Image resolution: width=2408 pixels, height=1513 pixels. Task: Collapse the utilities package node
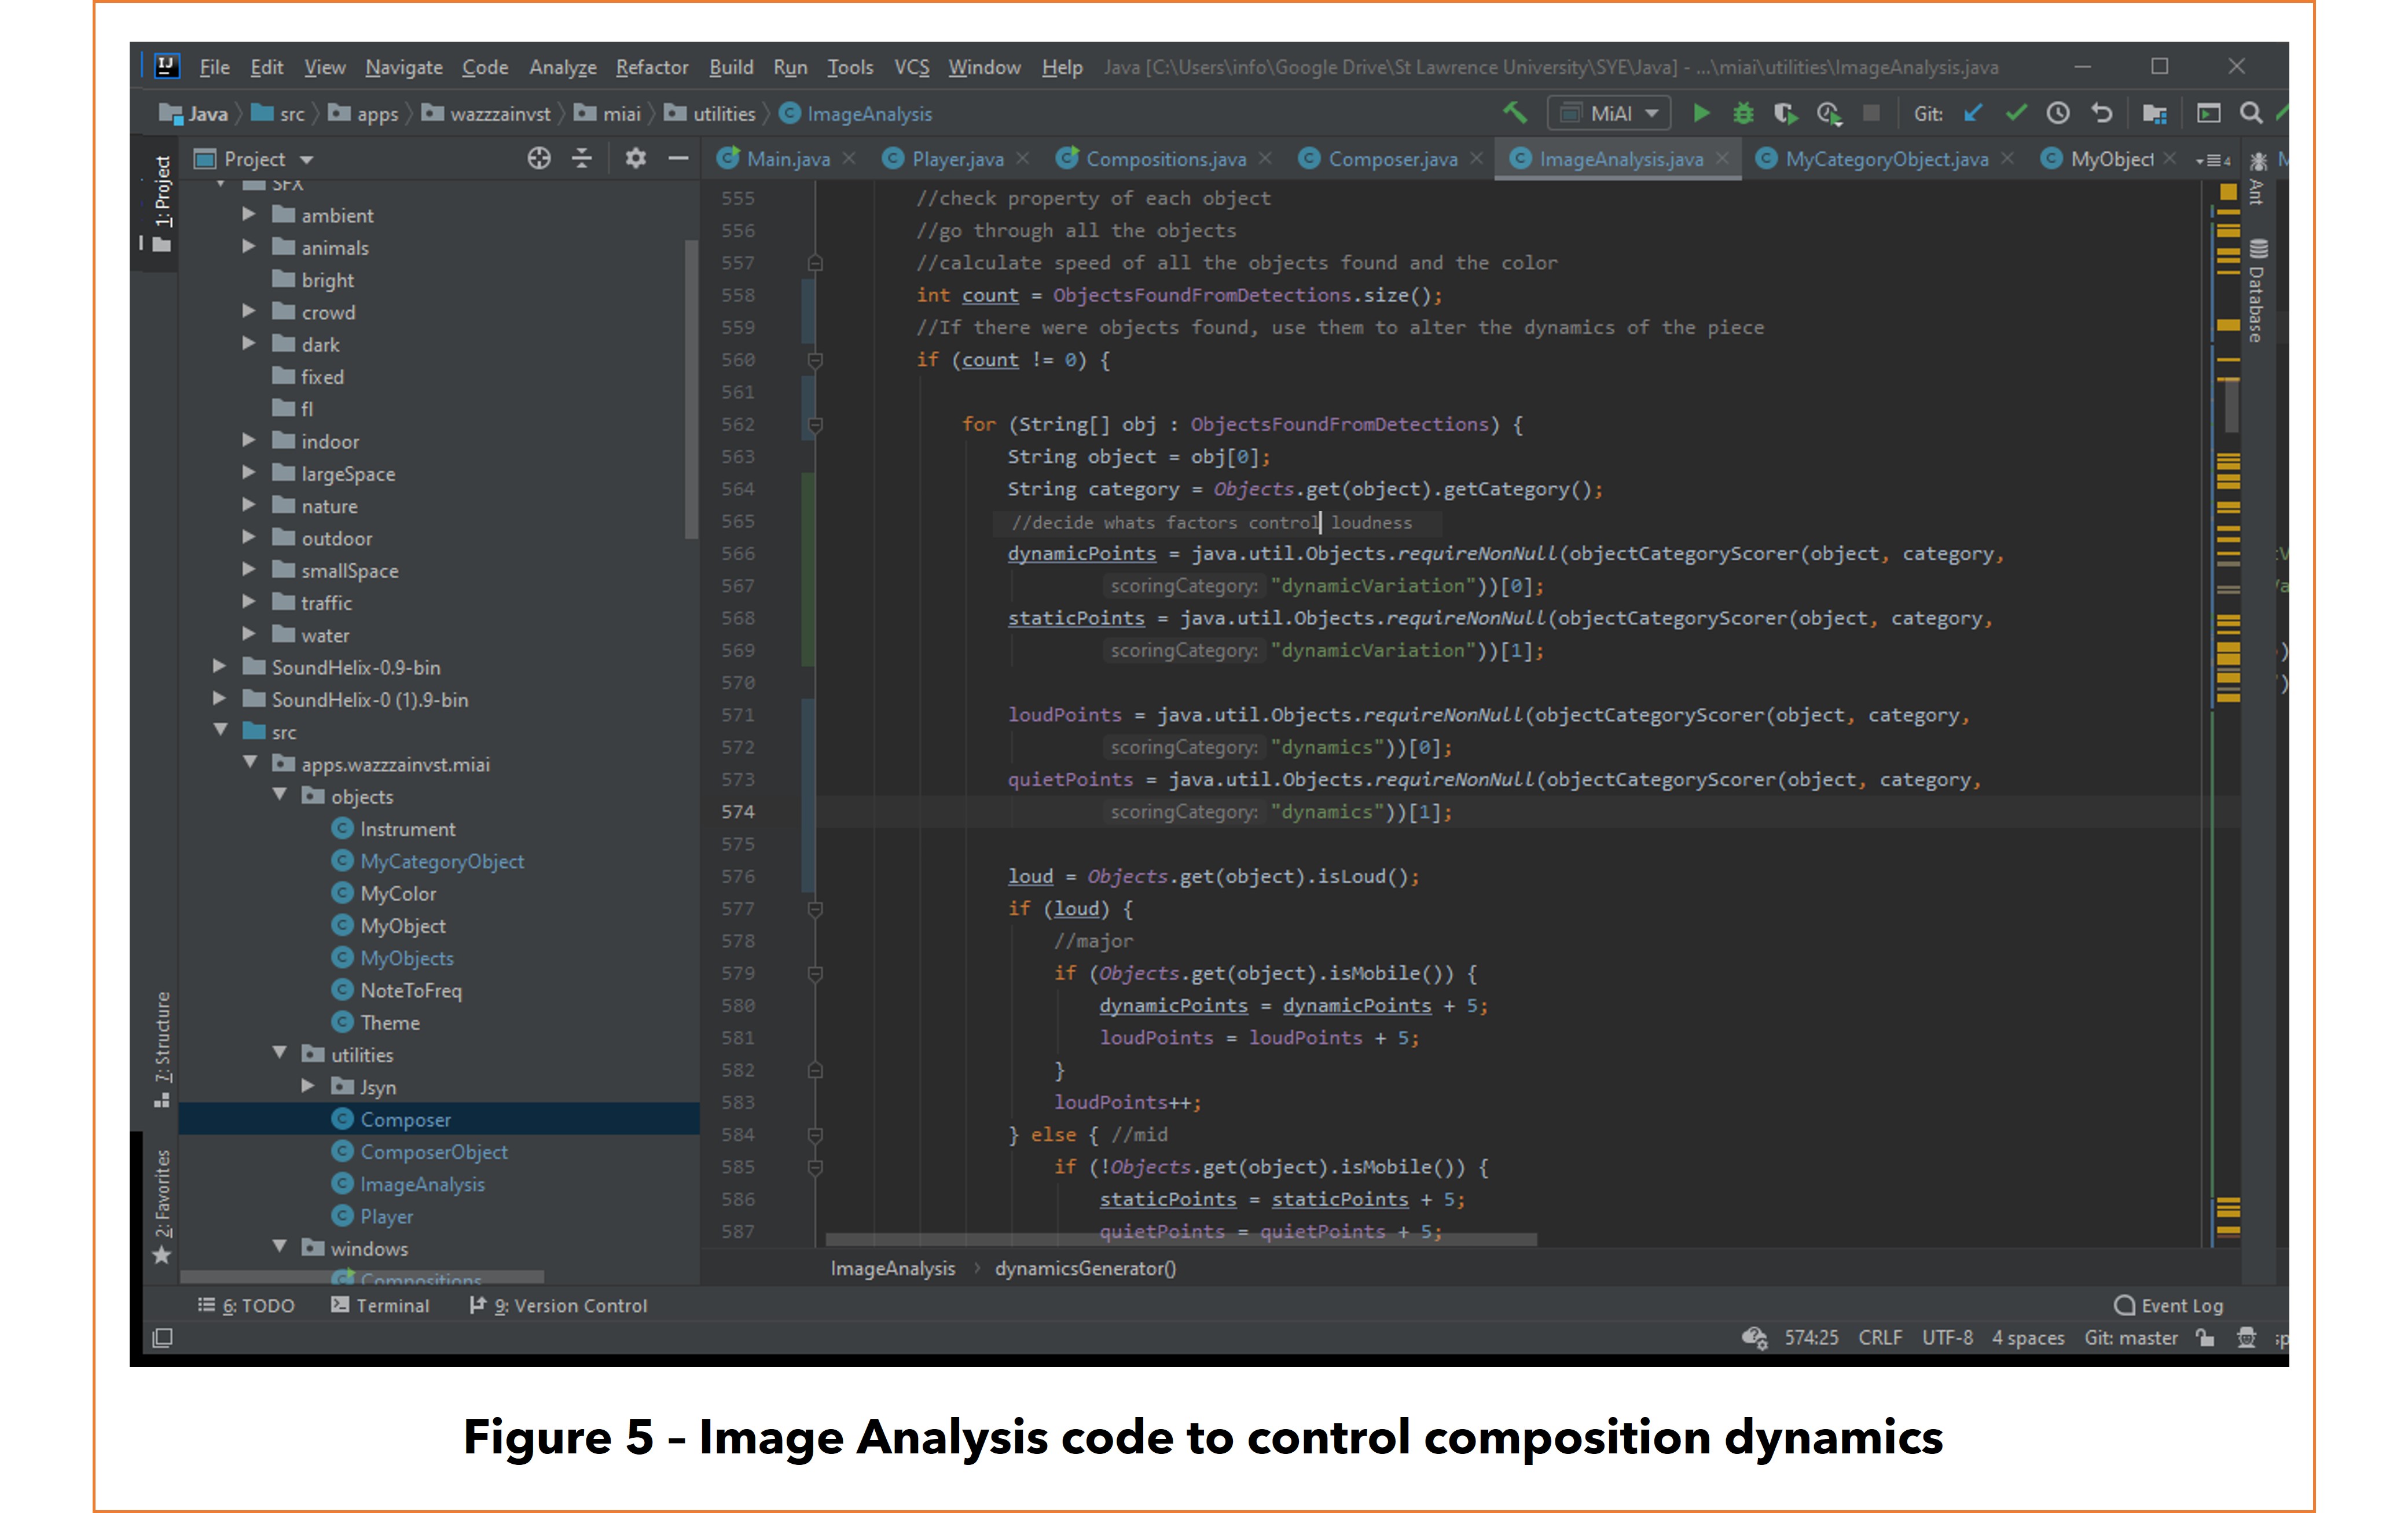(280, 1053)
